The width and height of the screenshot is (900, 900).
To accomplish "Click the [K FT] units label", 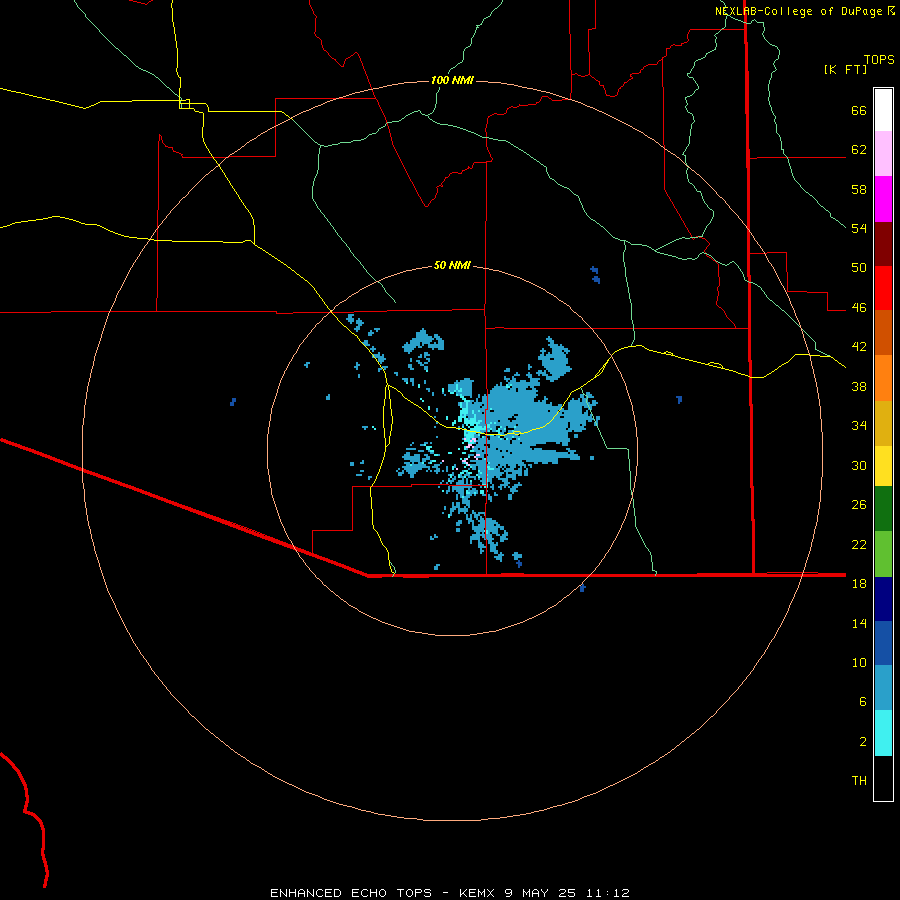I will 845,70.
